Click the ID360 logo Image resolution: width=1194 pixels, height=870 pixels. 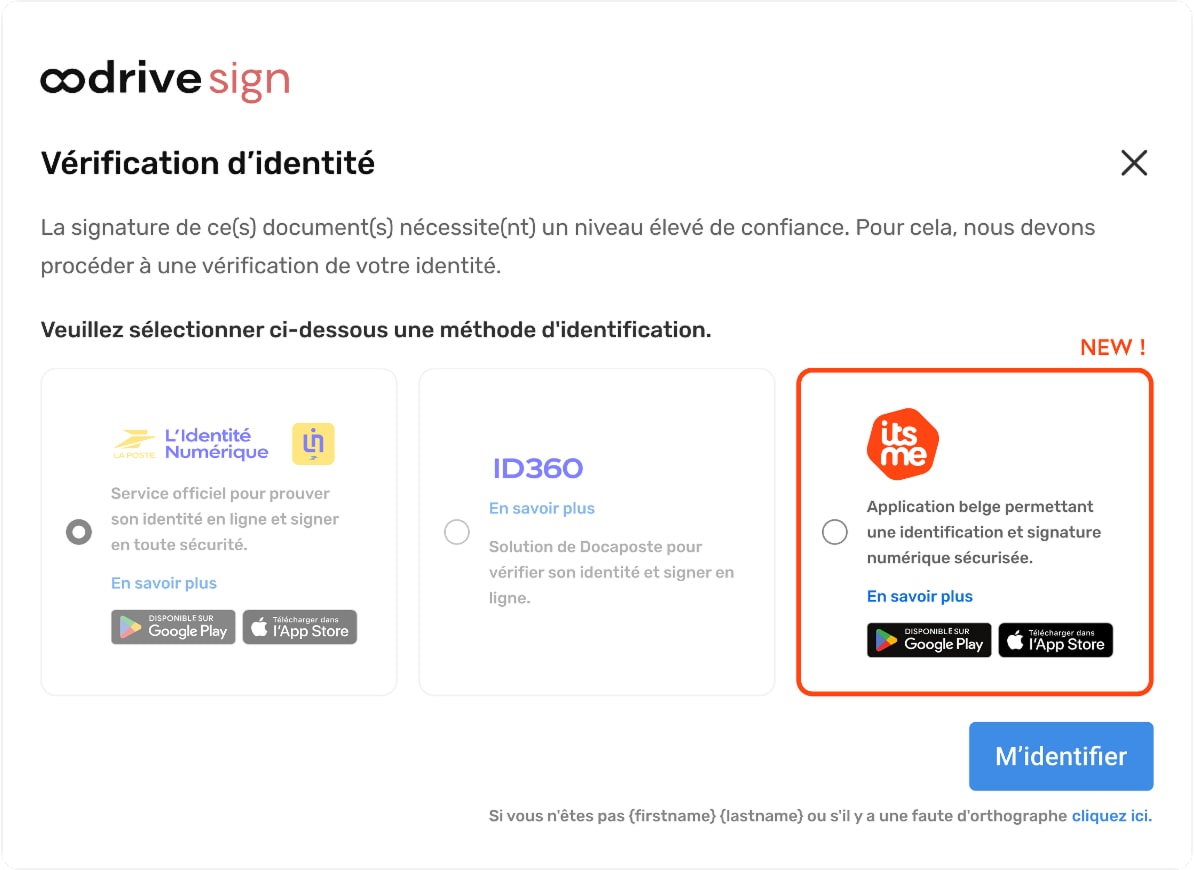tap(538, 468)
